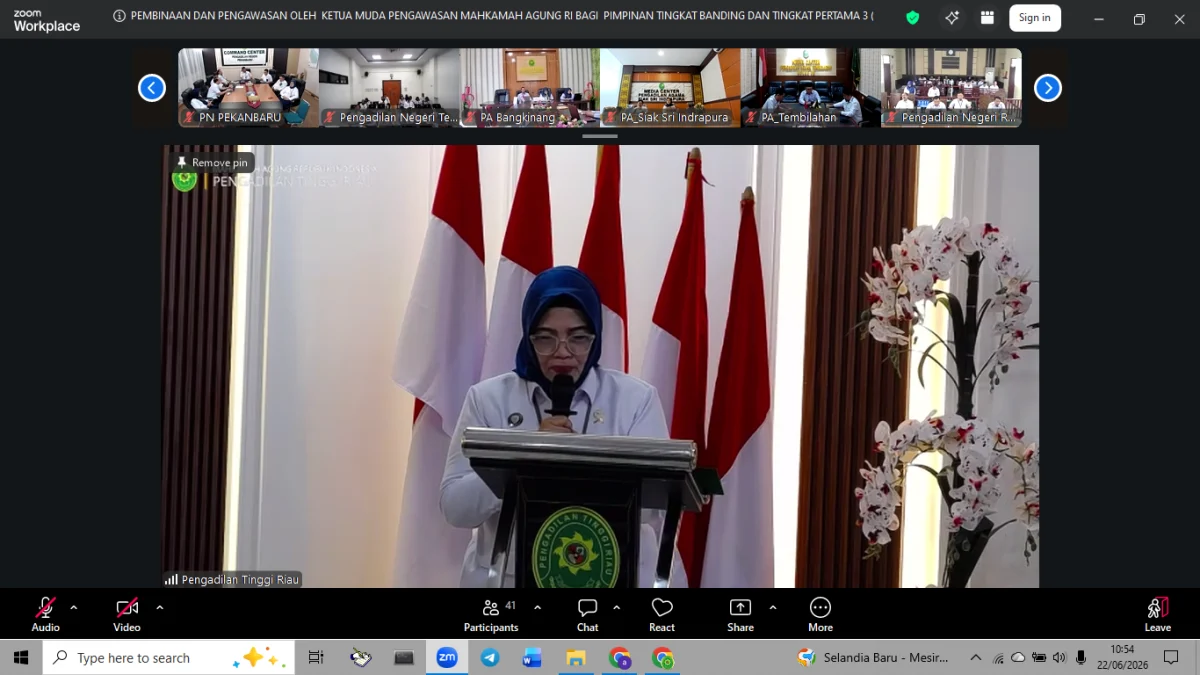This screenshot has height=675, width=1200.
Task: Start screen Share
Action: click(x=740, y=614)
